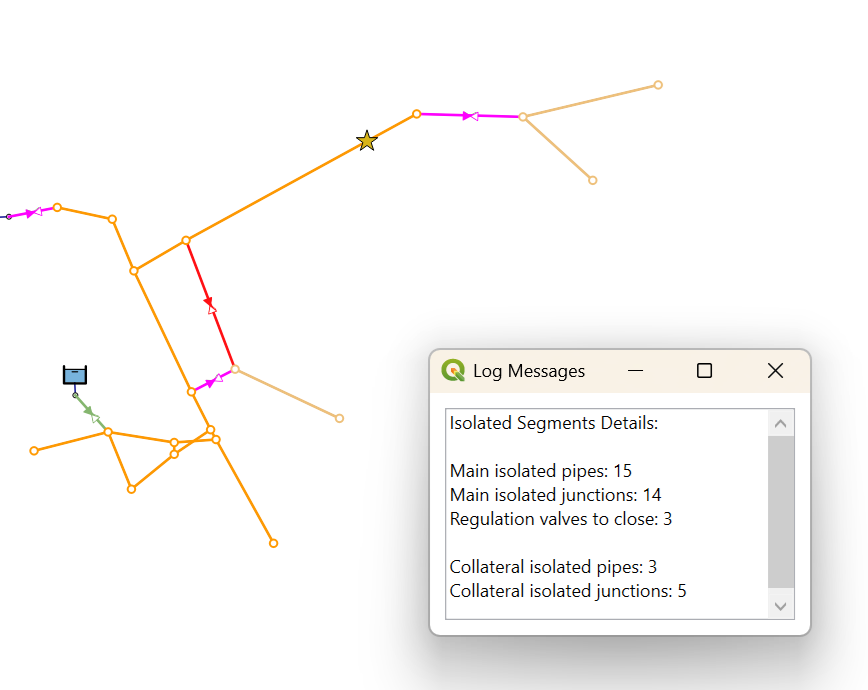Select the blue reservoir tank symbol
Screen dimensions: 868x690
pos(75,375)
